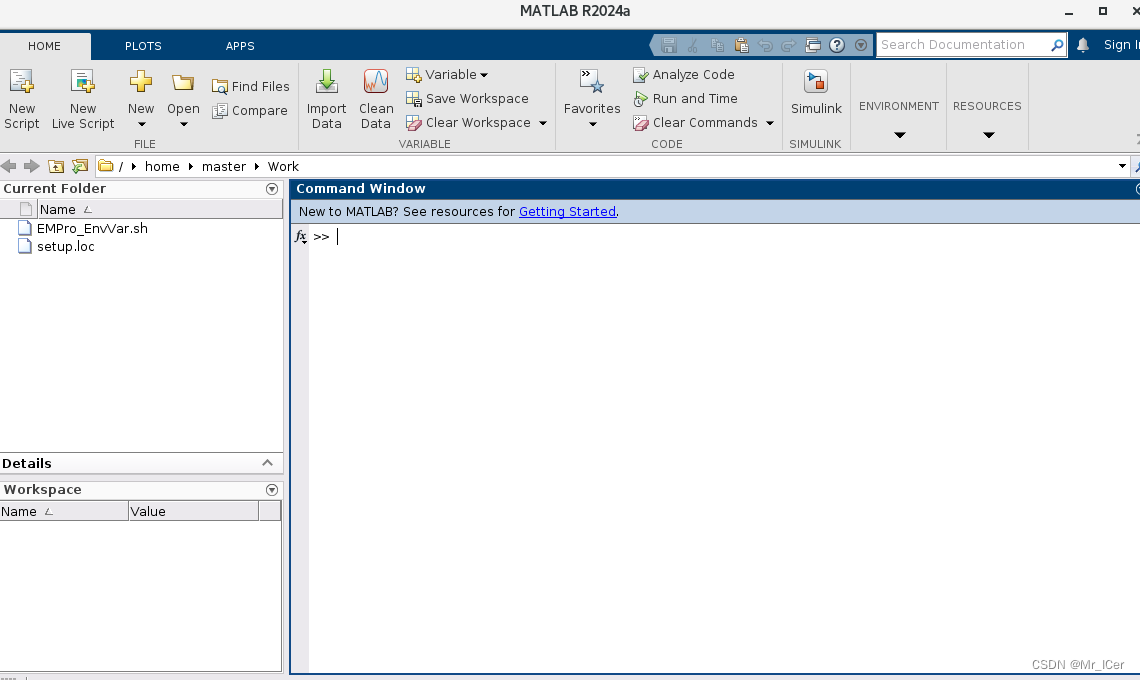Click Sign In
This screenshot has height=680, width=1140.
click(1121, 45)
